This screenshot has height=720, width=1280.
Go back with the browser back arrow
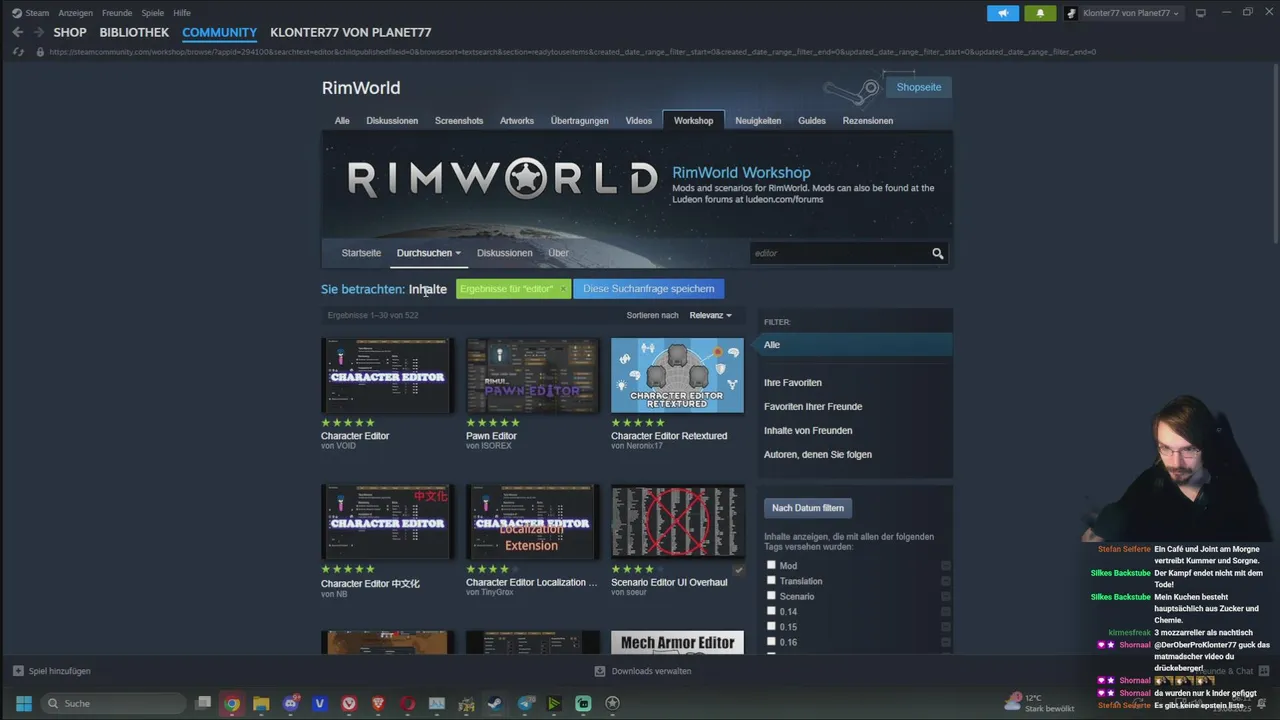(17, 32)
